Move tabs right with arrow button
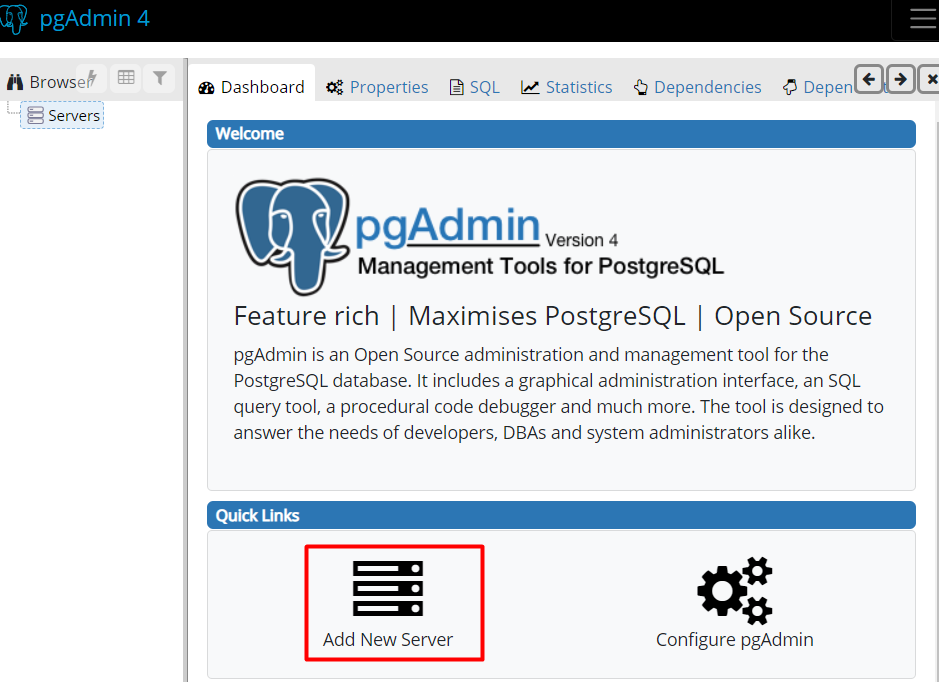The image size is (939, 682). click(900, 79)
